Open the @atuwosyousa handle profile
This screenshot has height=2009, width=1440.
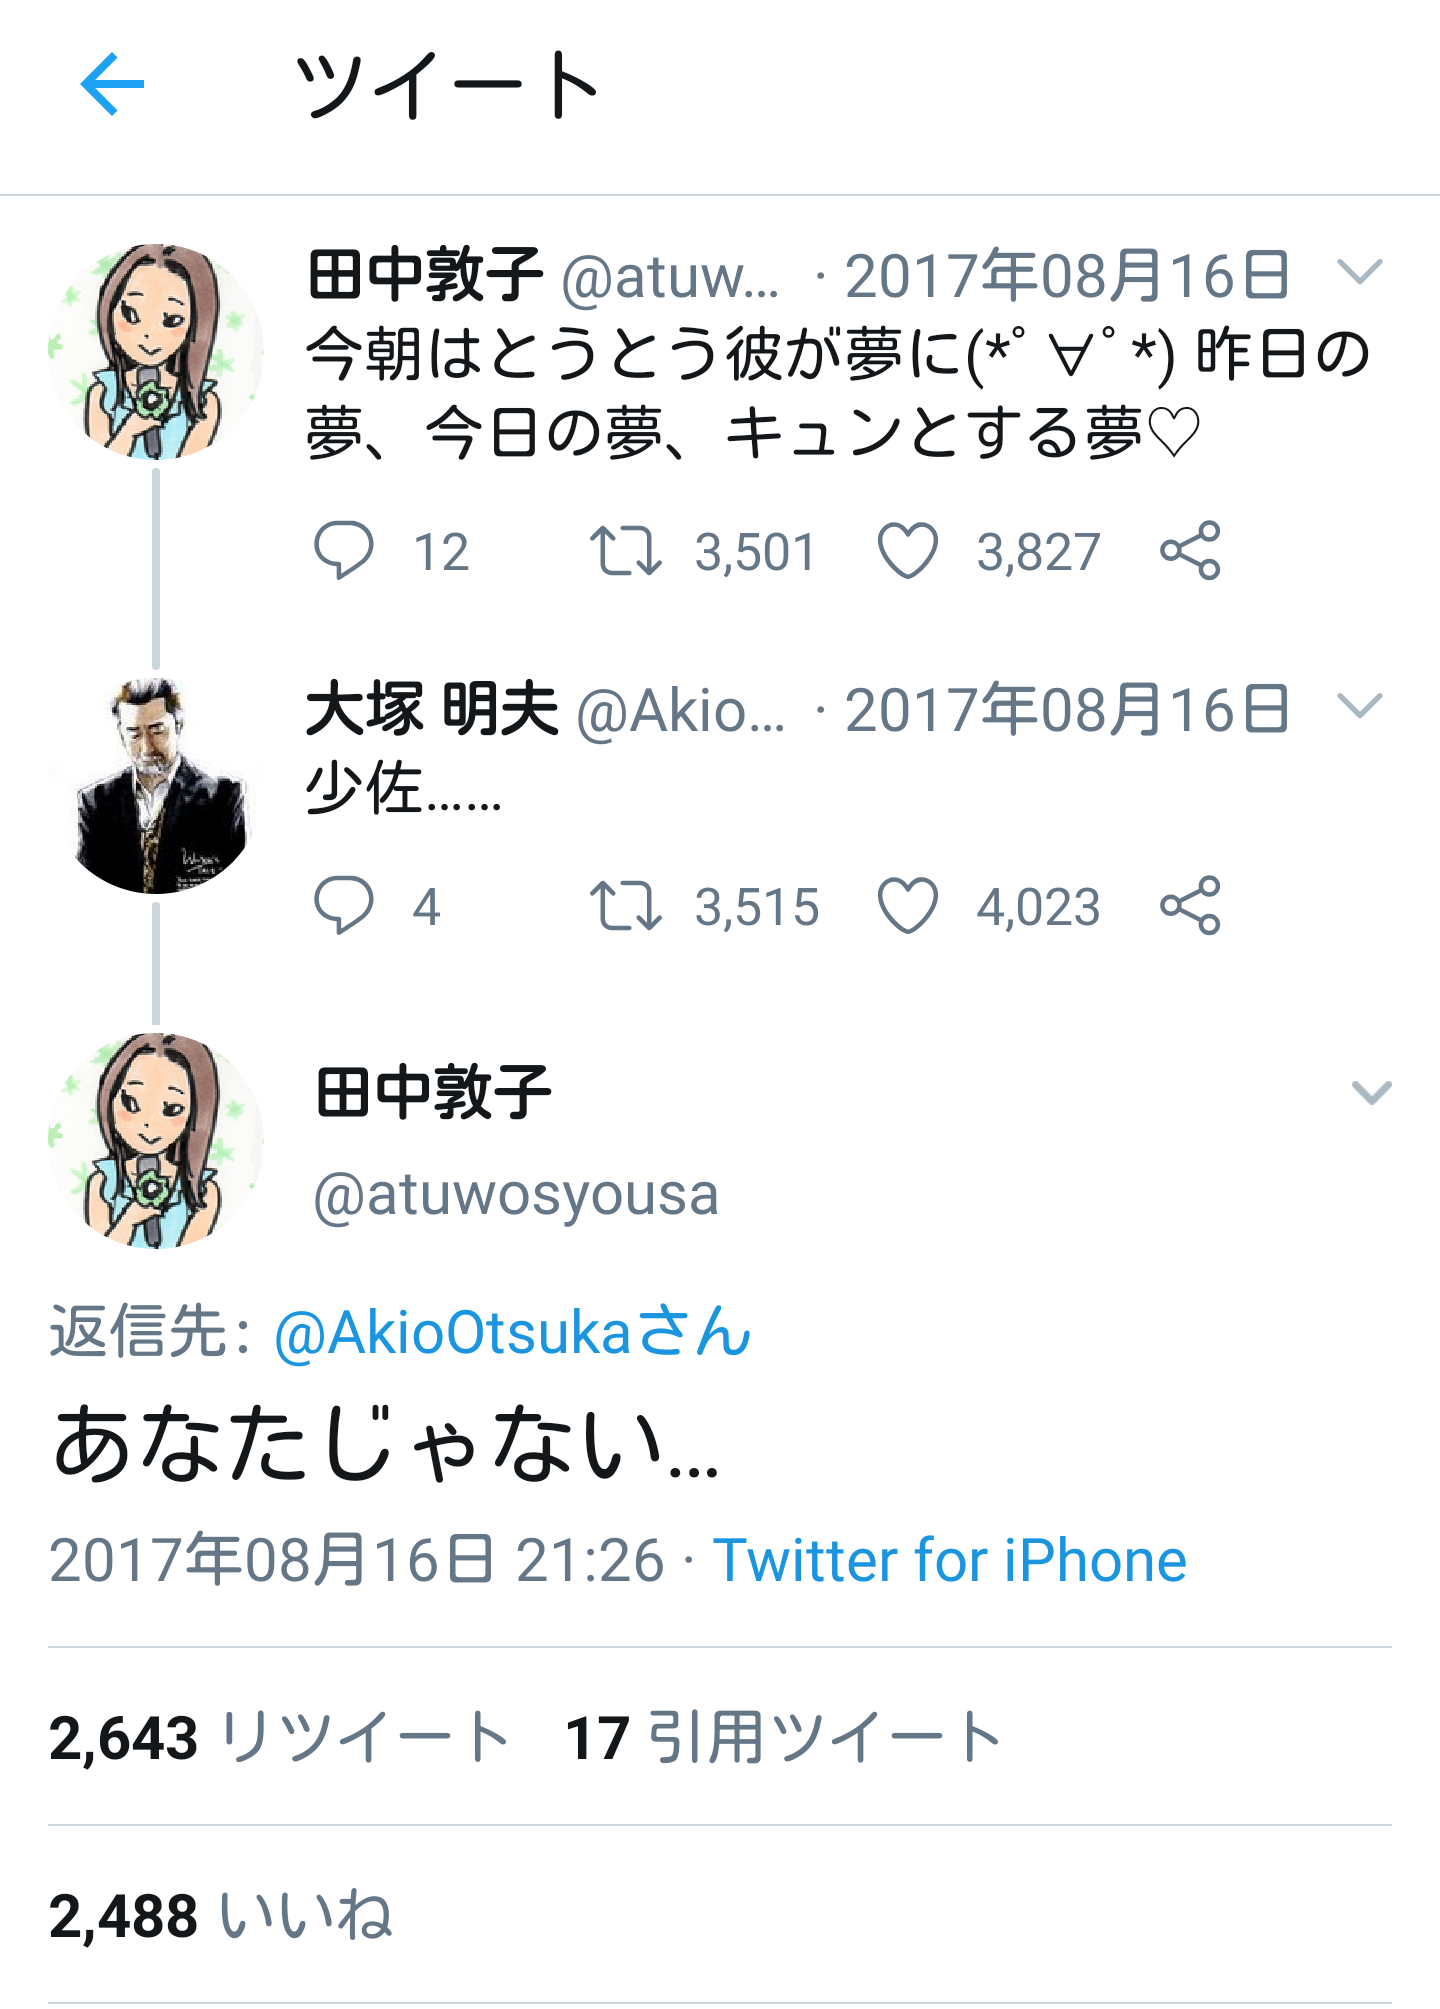[x=516, y=1195]
